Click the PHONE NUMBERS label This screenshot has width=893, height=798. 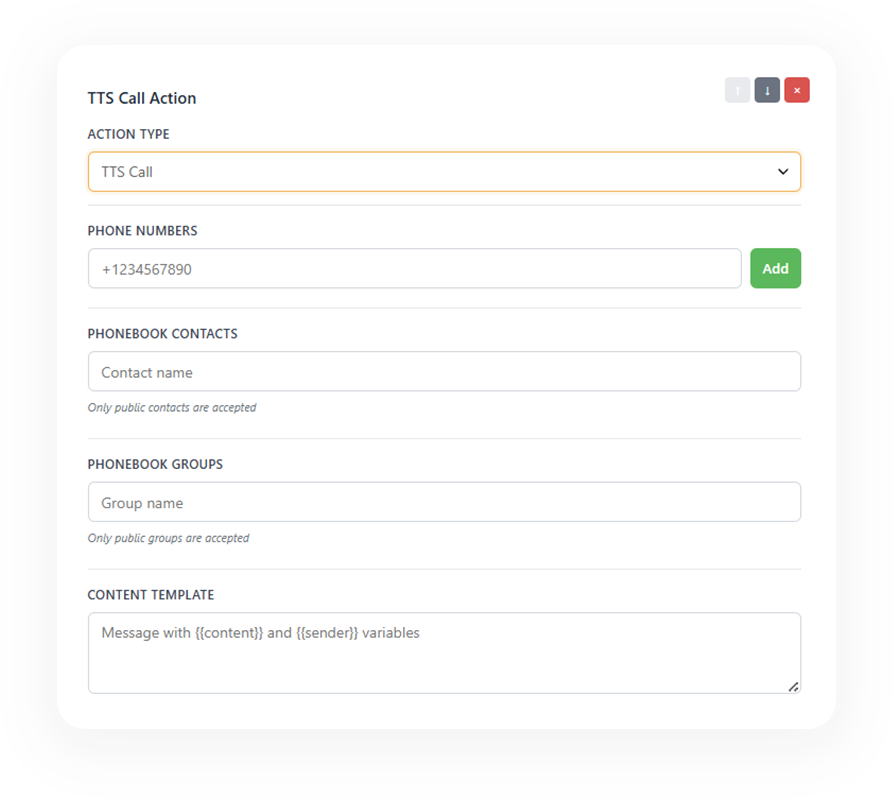pyautogui.click(x=142, y=231)
